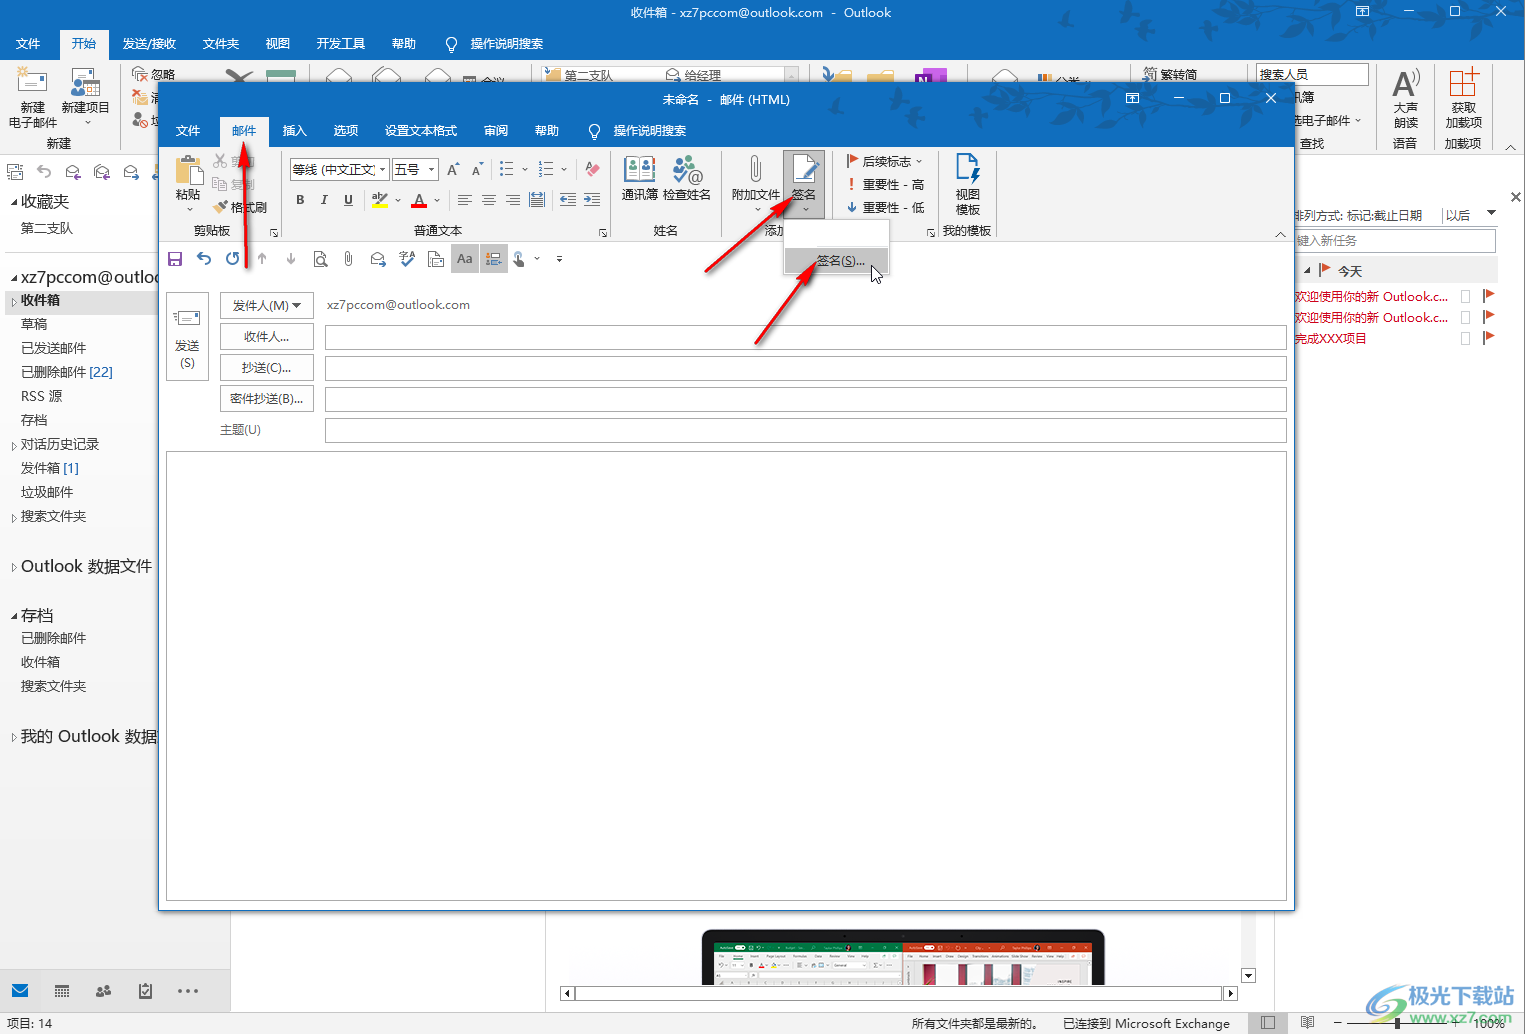The image size is (1525, 1034).
Task: Click the grow font size icon
Action: 453,170
